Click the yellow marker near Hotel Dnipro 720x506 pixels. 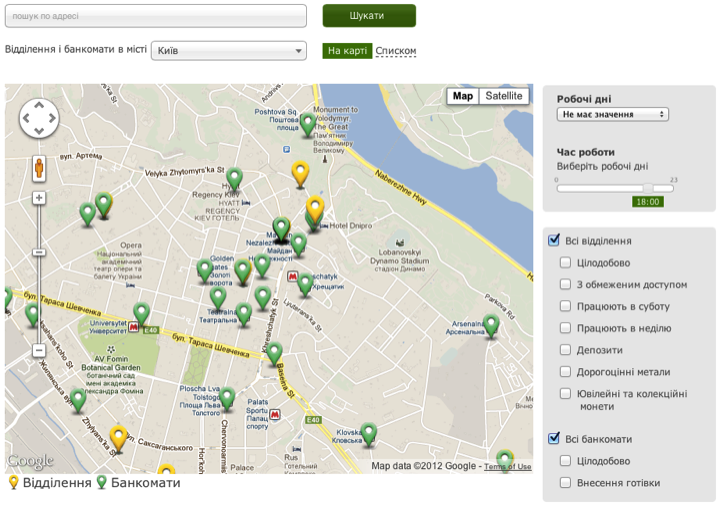click(x=315, y=209)
